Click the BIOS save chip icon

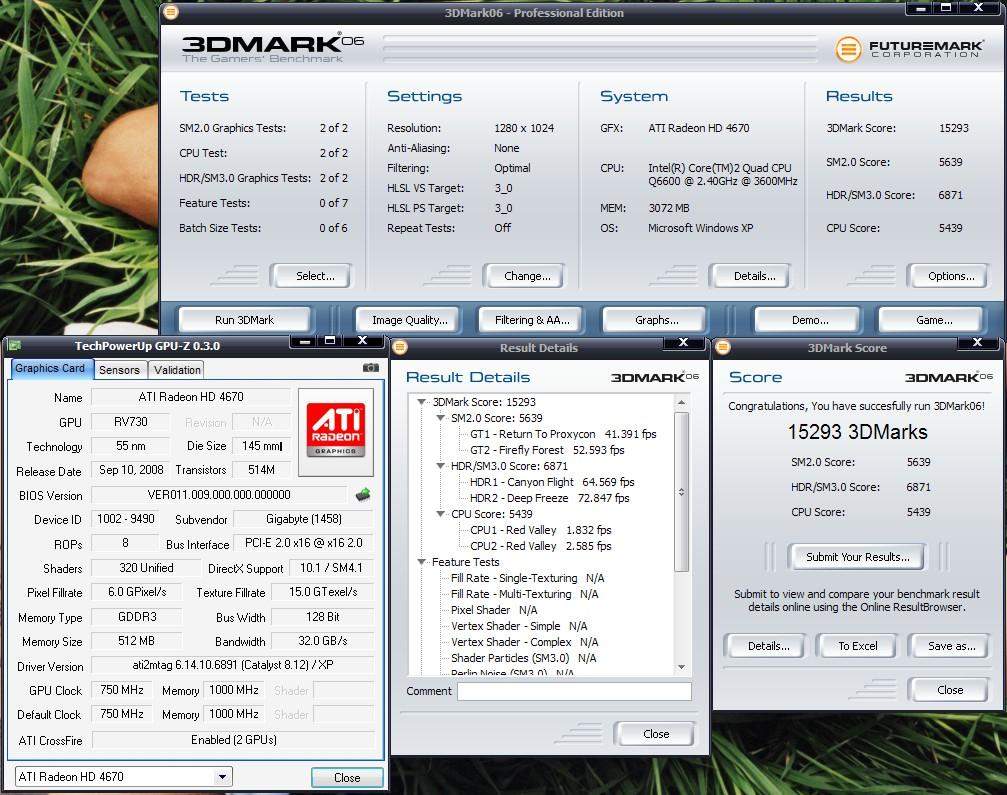pyautogui.click(x=363, y=494)
